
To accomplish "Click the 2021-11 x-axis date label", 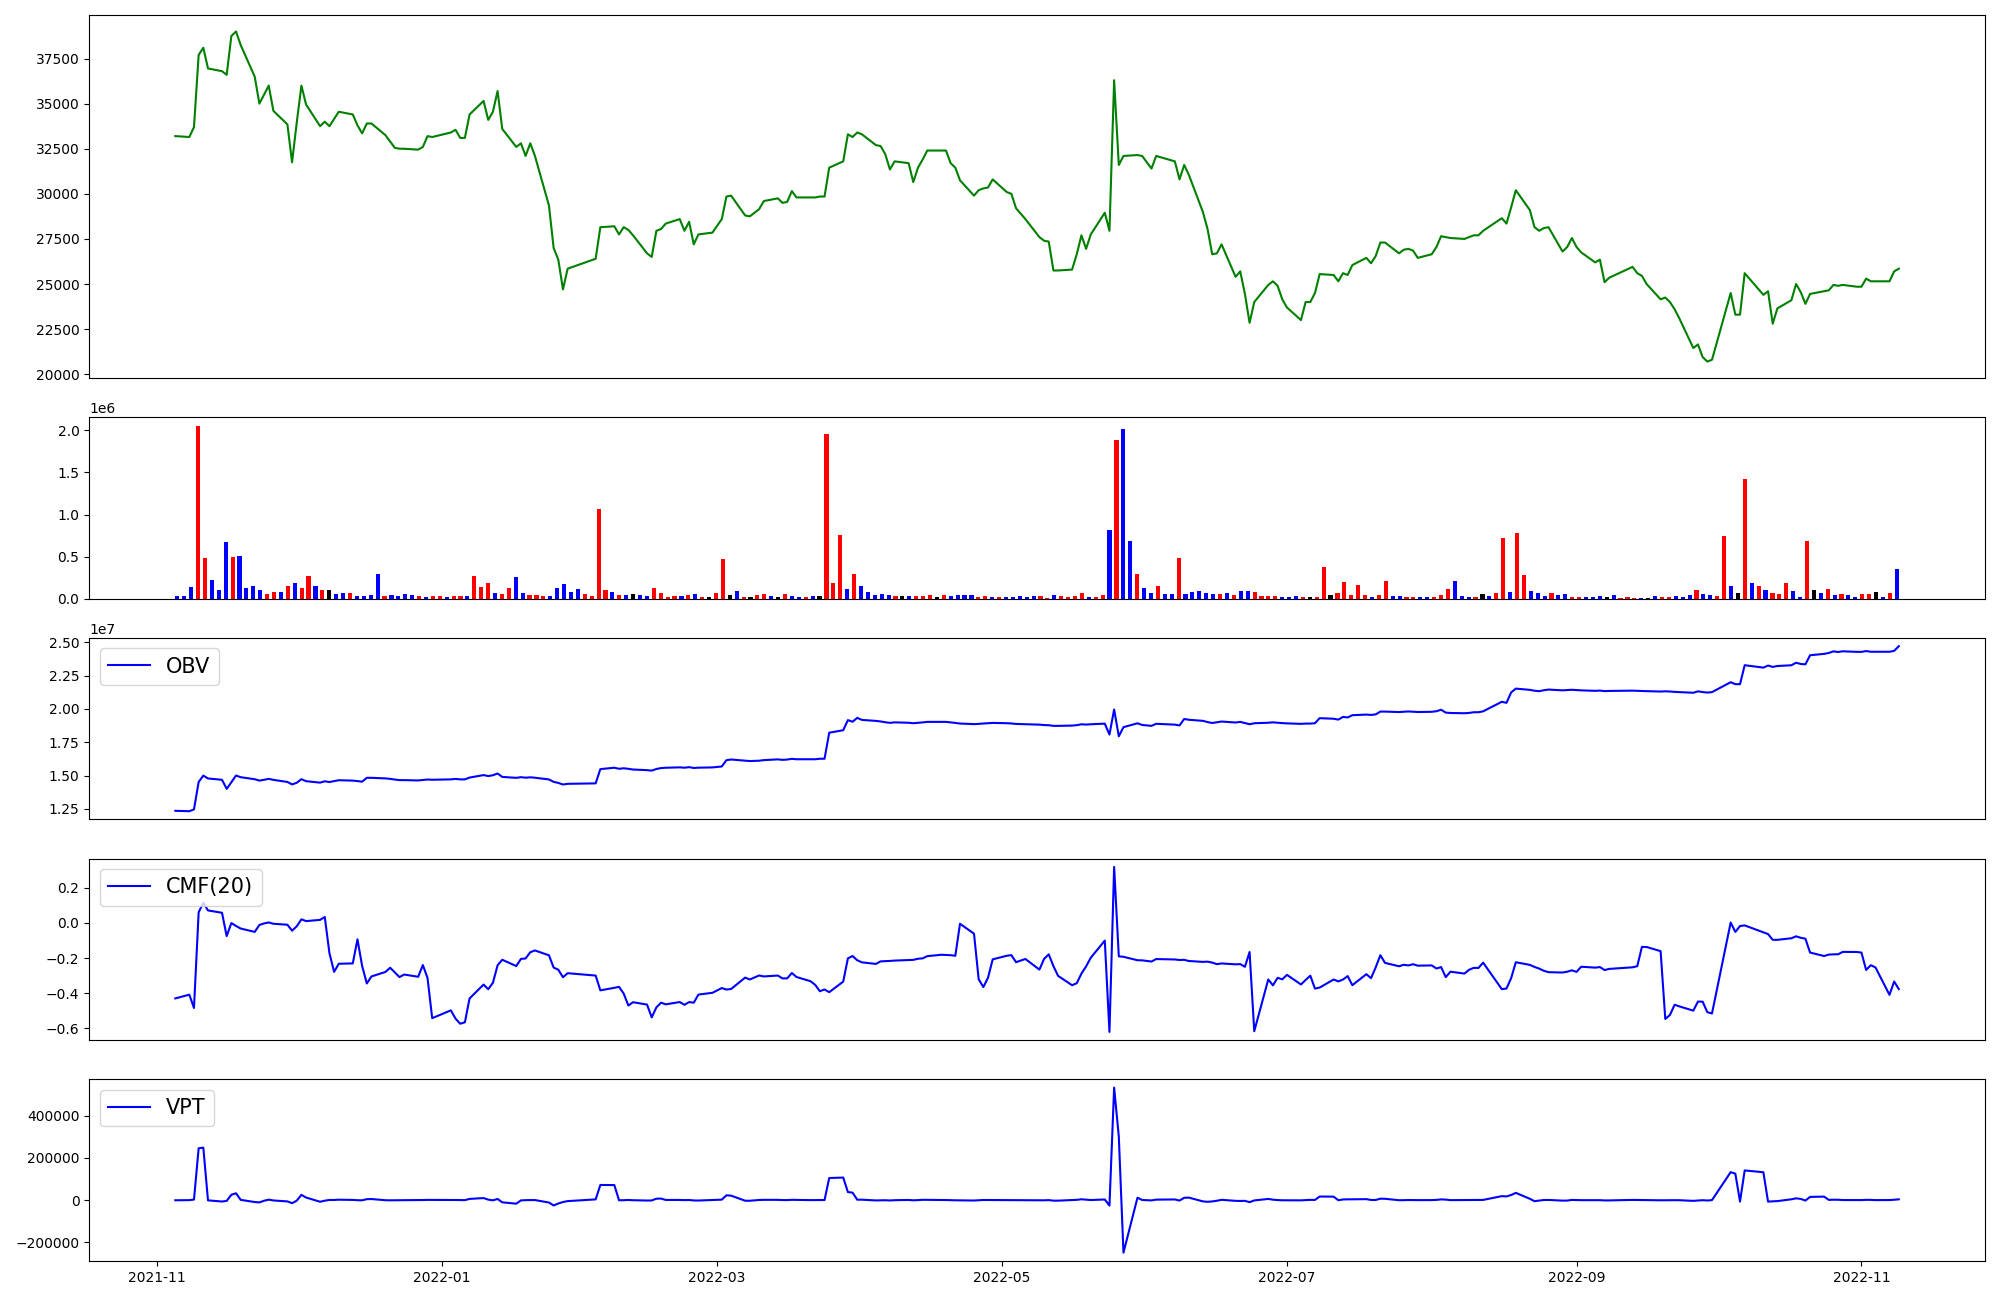I will [x=157, y=1277].
